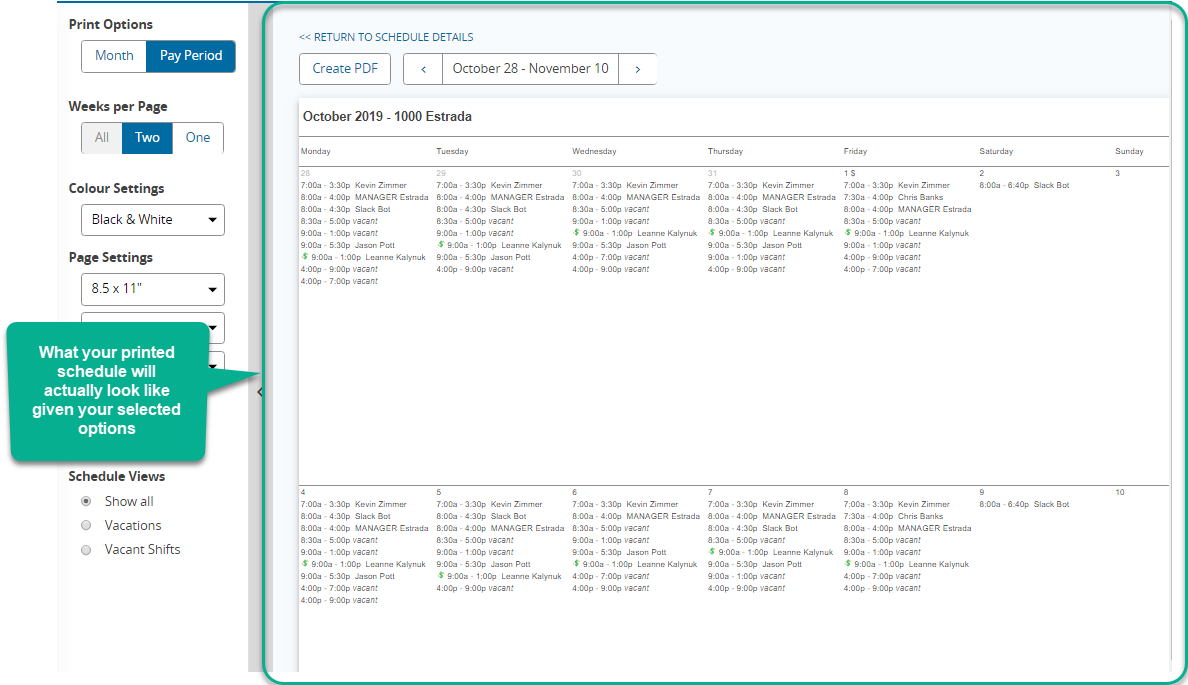Image resolution: width=1188 pixels, height=685 pixels.
Task: Click Monday 28 Kevin Zimmer 7:00a shift
Action: pos(354,186)
